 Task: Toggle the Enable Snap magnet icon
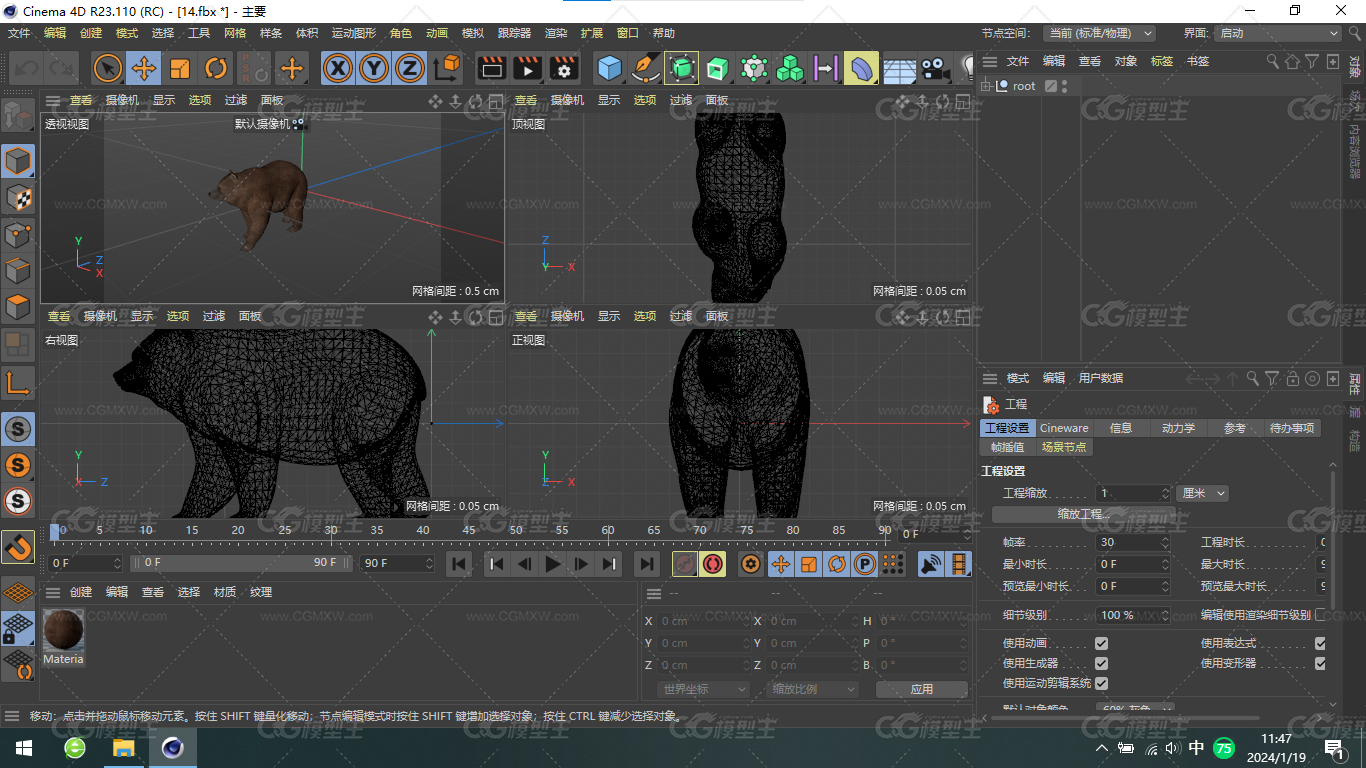point(18,546)
